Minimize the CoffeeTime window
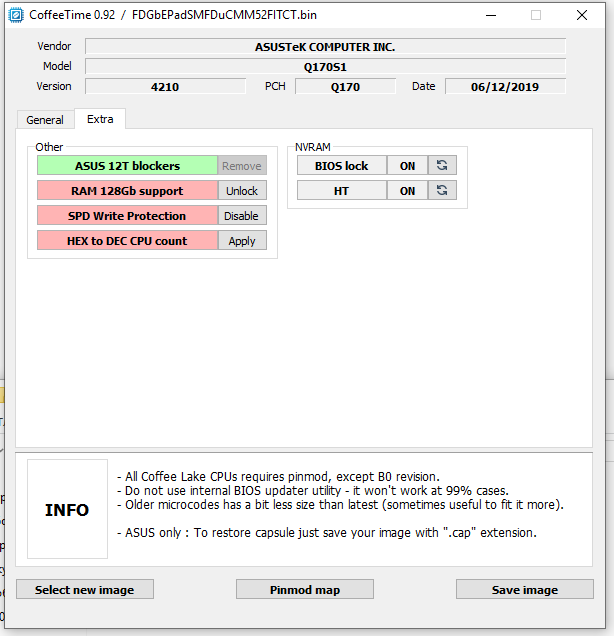 491,15
